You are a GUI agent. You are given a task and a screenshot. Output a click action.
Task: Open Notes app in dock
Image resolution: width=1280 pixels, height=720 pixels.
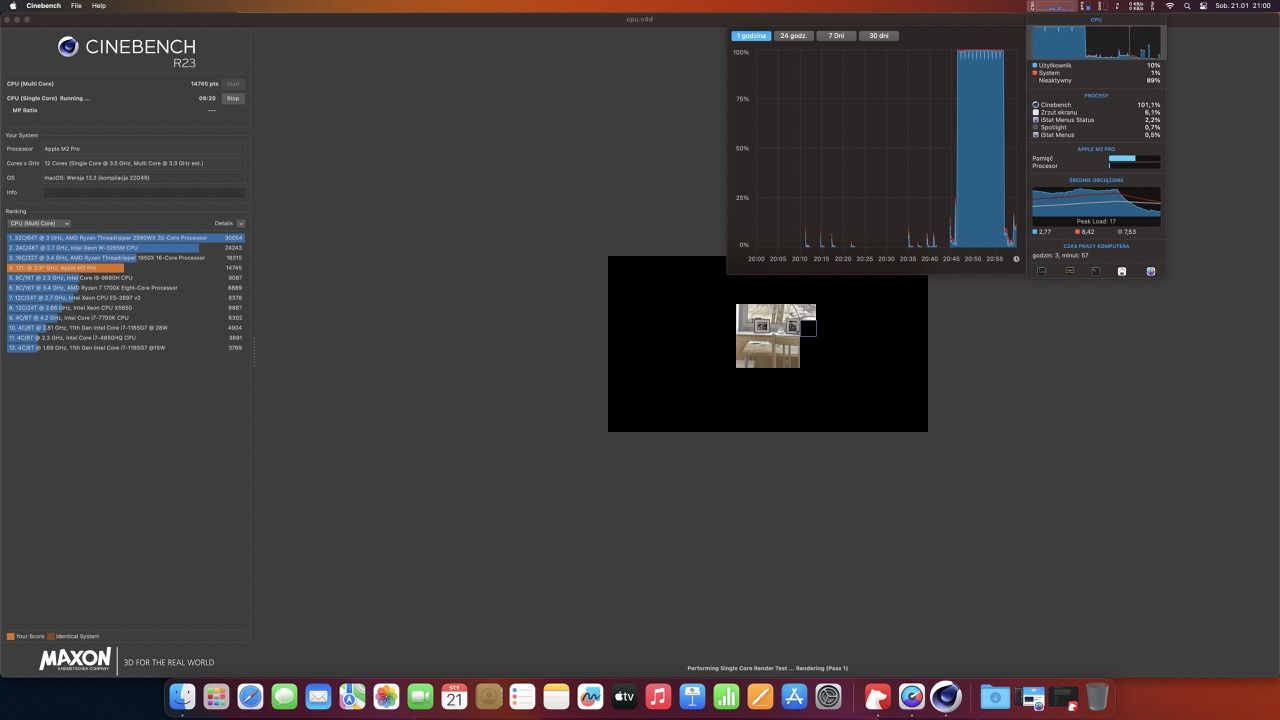pyautogui.click(x=557, y=696)
